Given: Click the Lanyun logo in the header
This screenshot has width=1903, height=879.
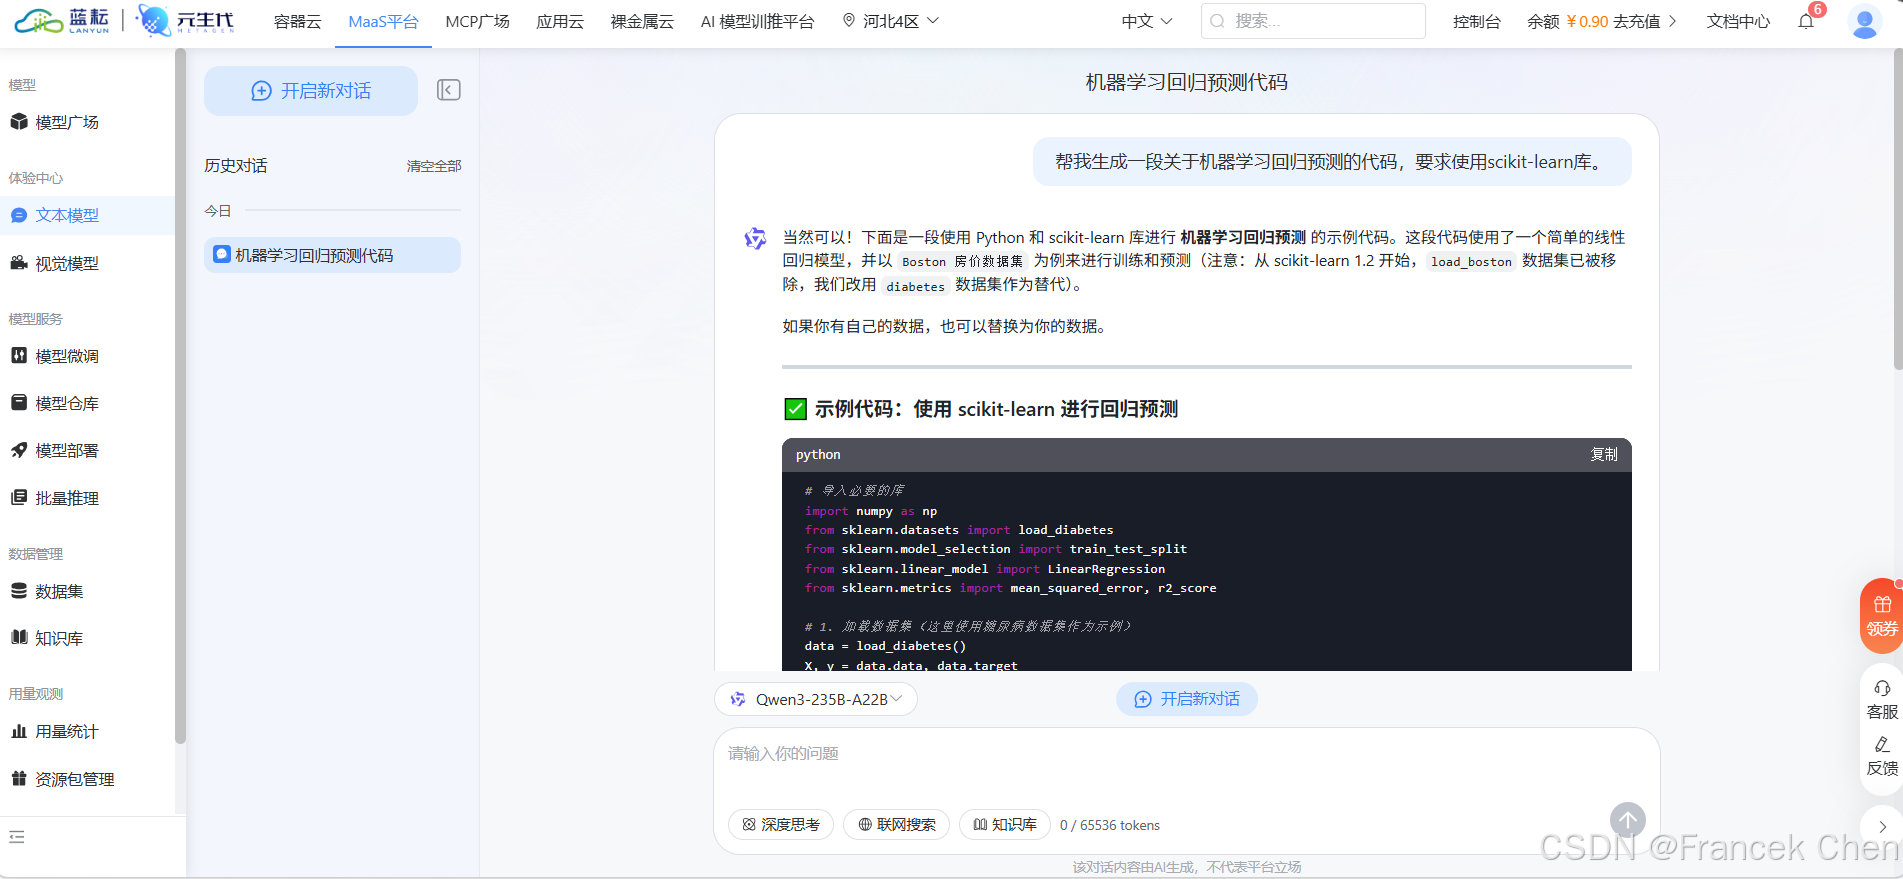Looking at the screenshot, I should tap(62, 21).
